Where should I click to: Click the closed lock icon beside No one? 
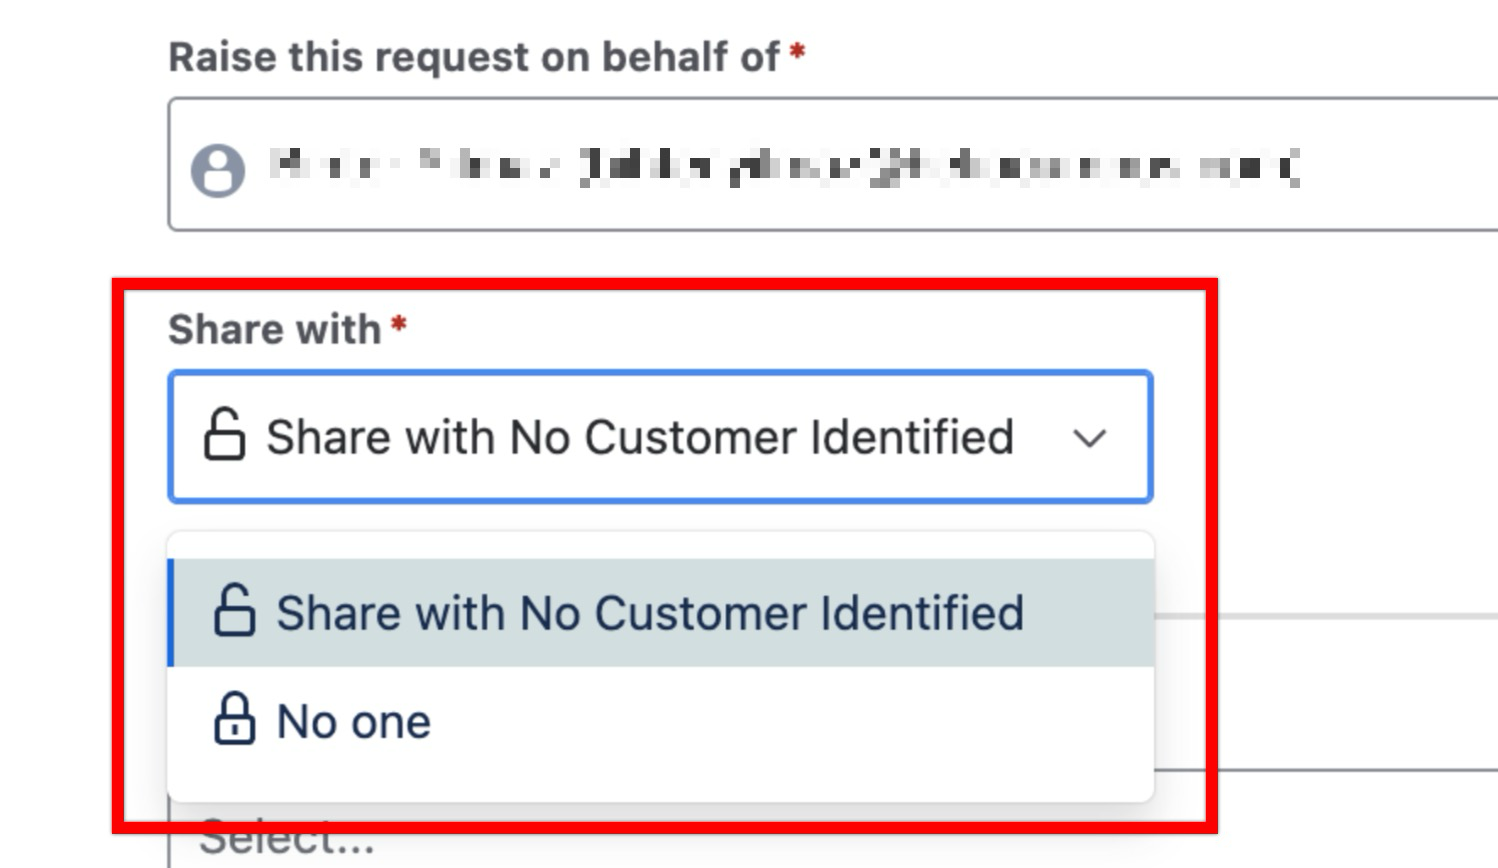234,719
